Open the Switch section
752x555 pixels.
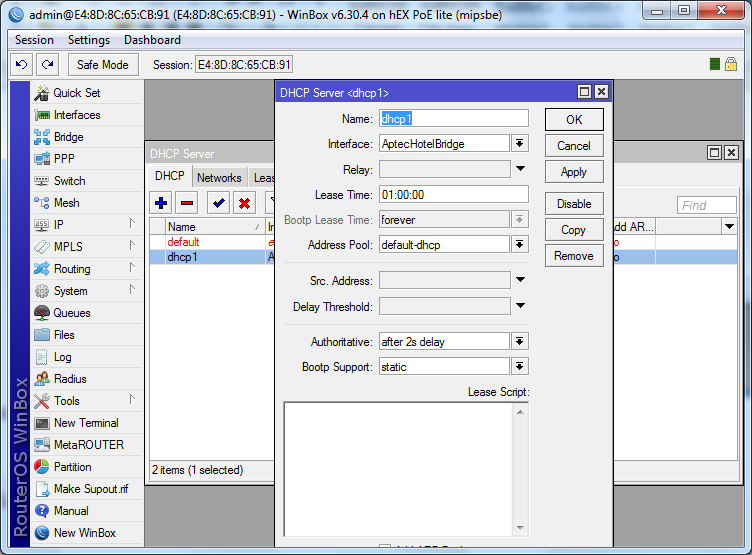tap(87, 180)
